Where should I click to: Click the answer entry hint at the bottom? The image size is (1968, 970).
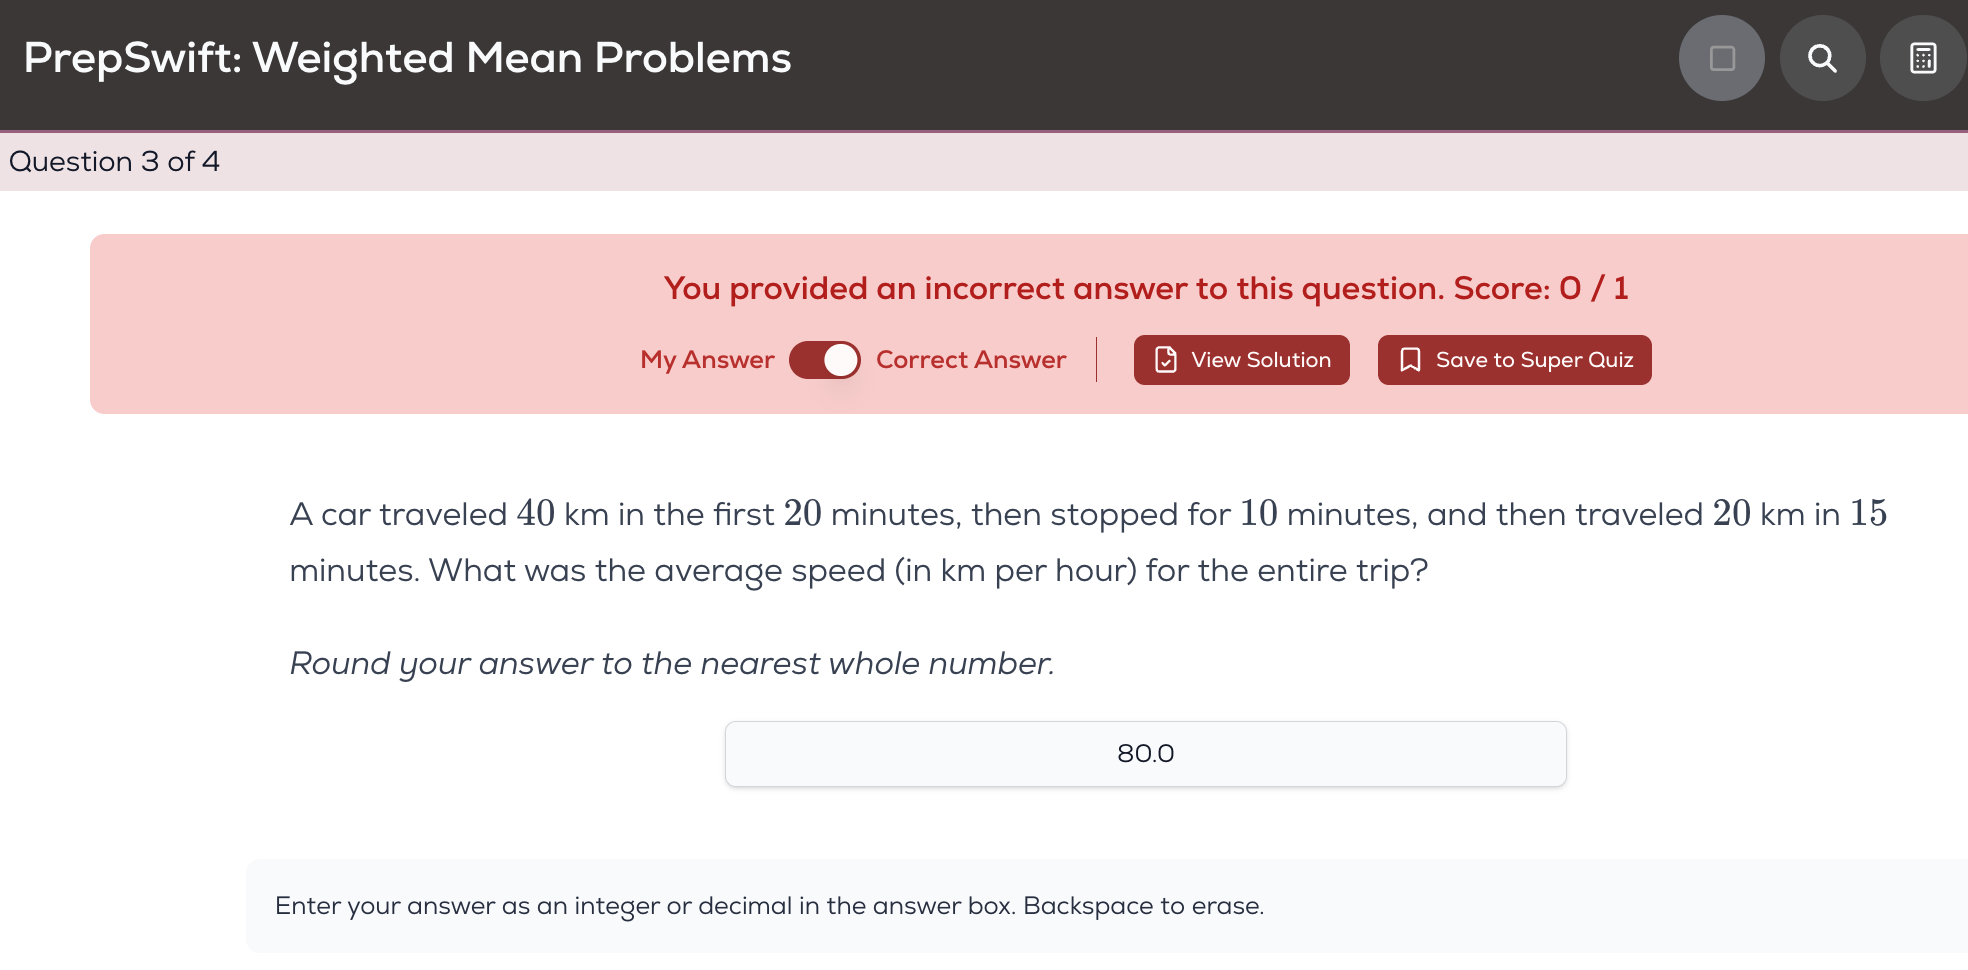[x=769, y=906]
